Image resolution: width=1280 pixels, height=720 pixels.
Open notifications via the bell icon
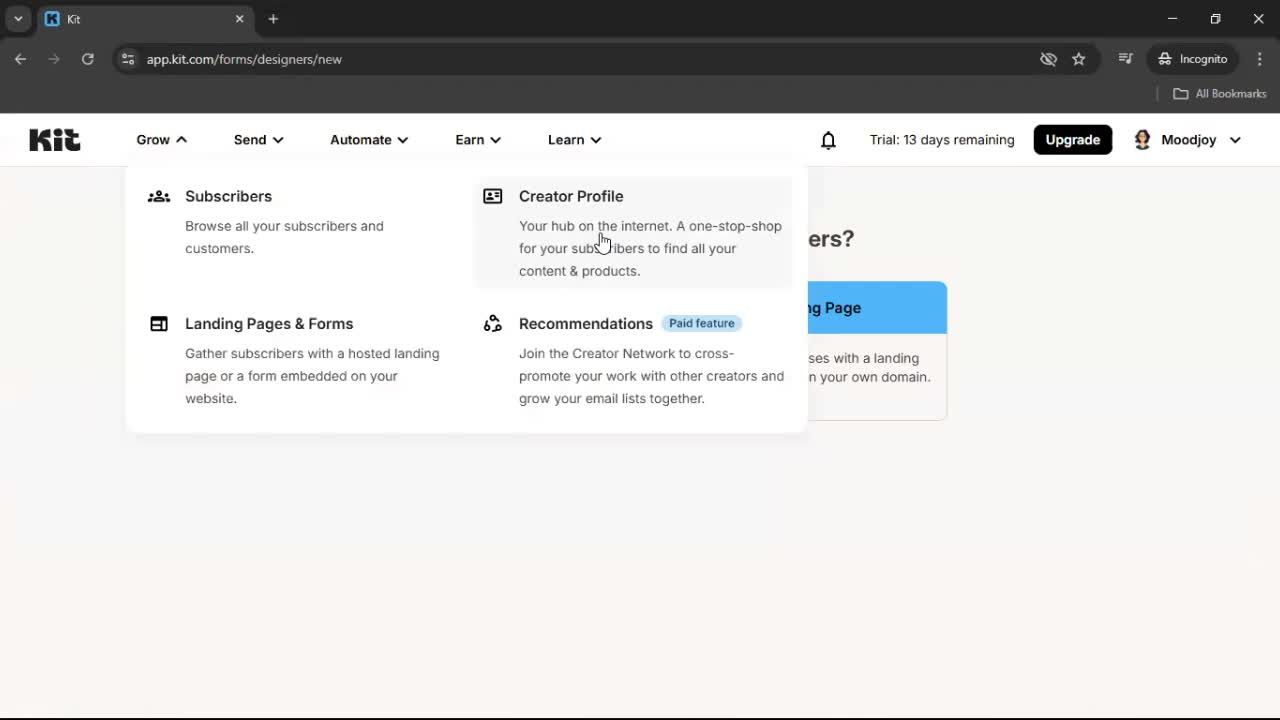[828, 140]
